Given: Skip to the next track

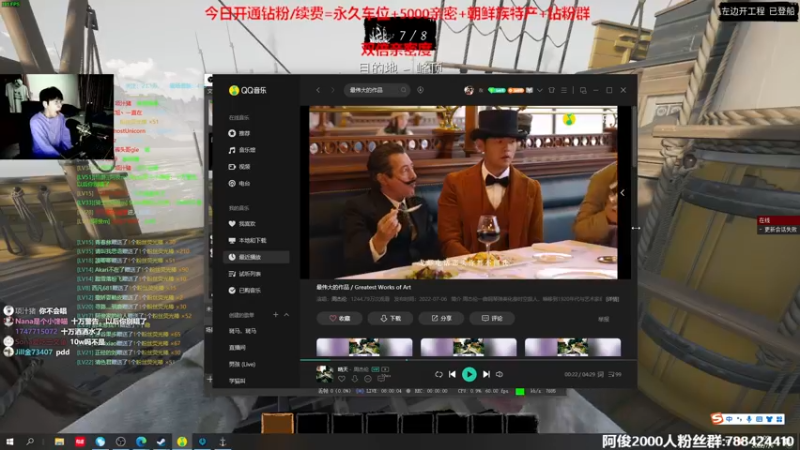Looking at the screenshot, I should 486,374.
